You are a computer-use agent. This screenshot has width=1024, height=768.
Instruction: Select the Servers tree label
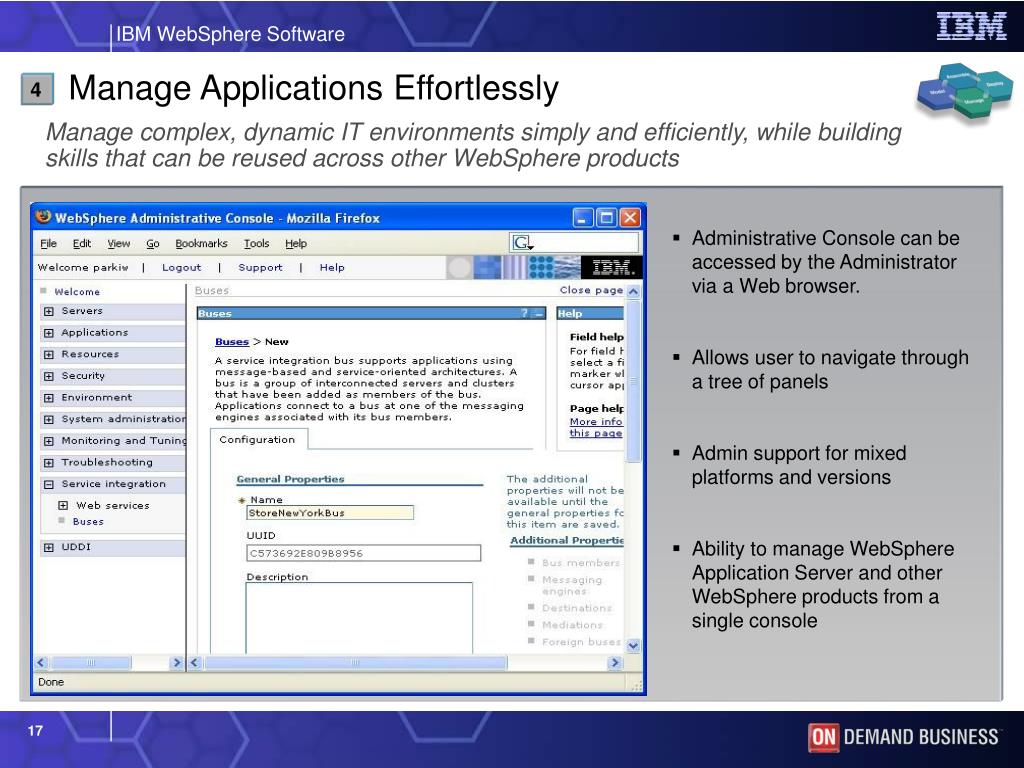click(82, 311)
